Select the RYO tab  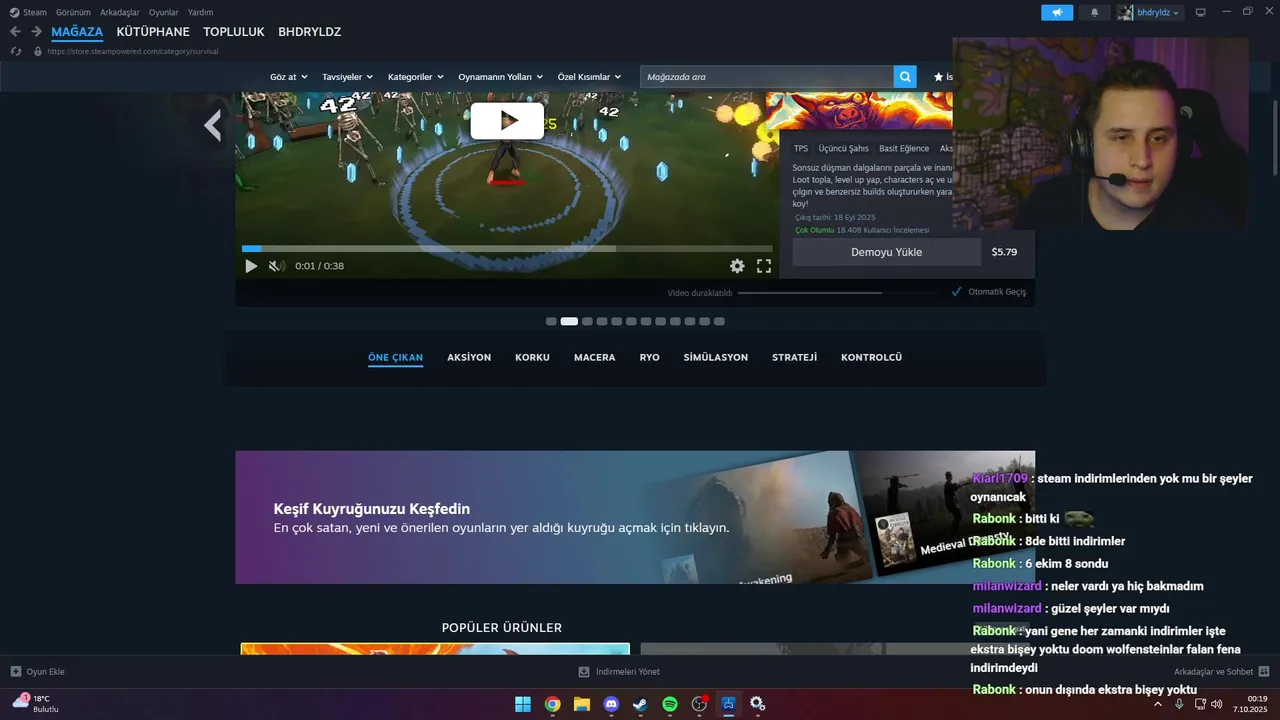point(650,357)
